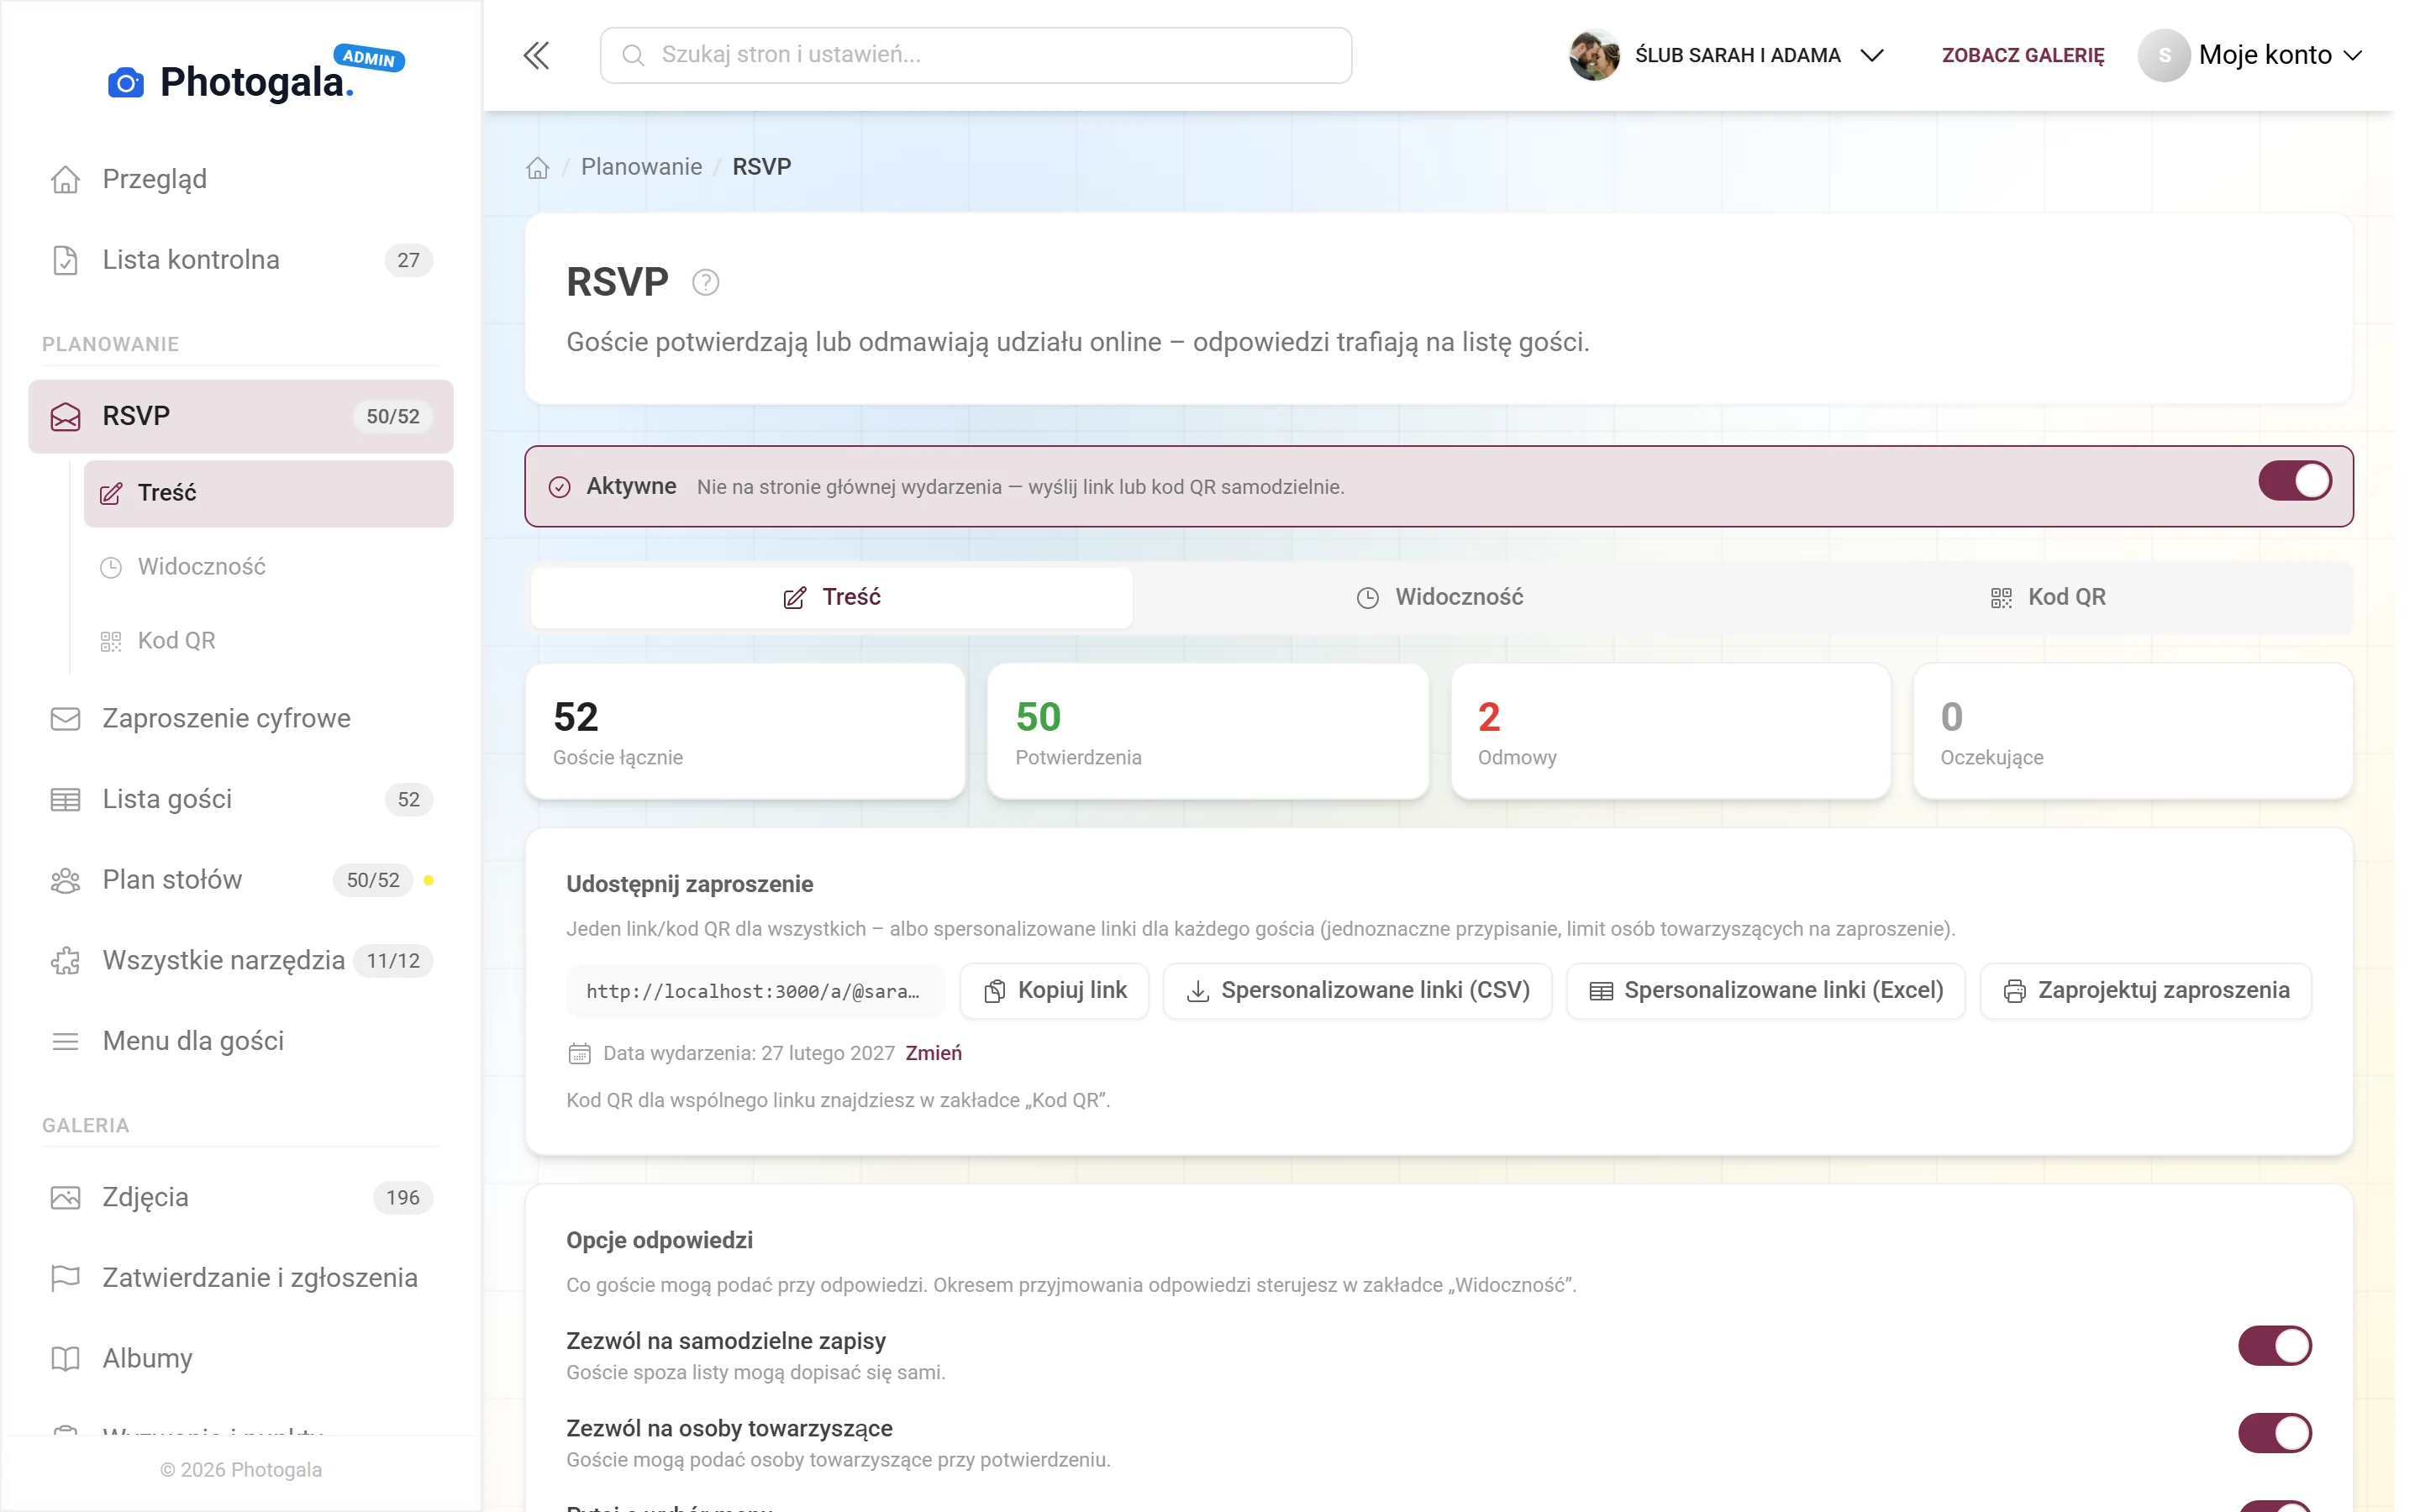Download Spersonalizowane linki (CSV)
The width and height of the screenshot is (2420, 1512).
pos(1357,991)
